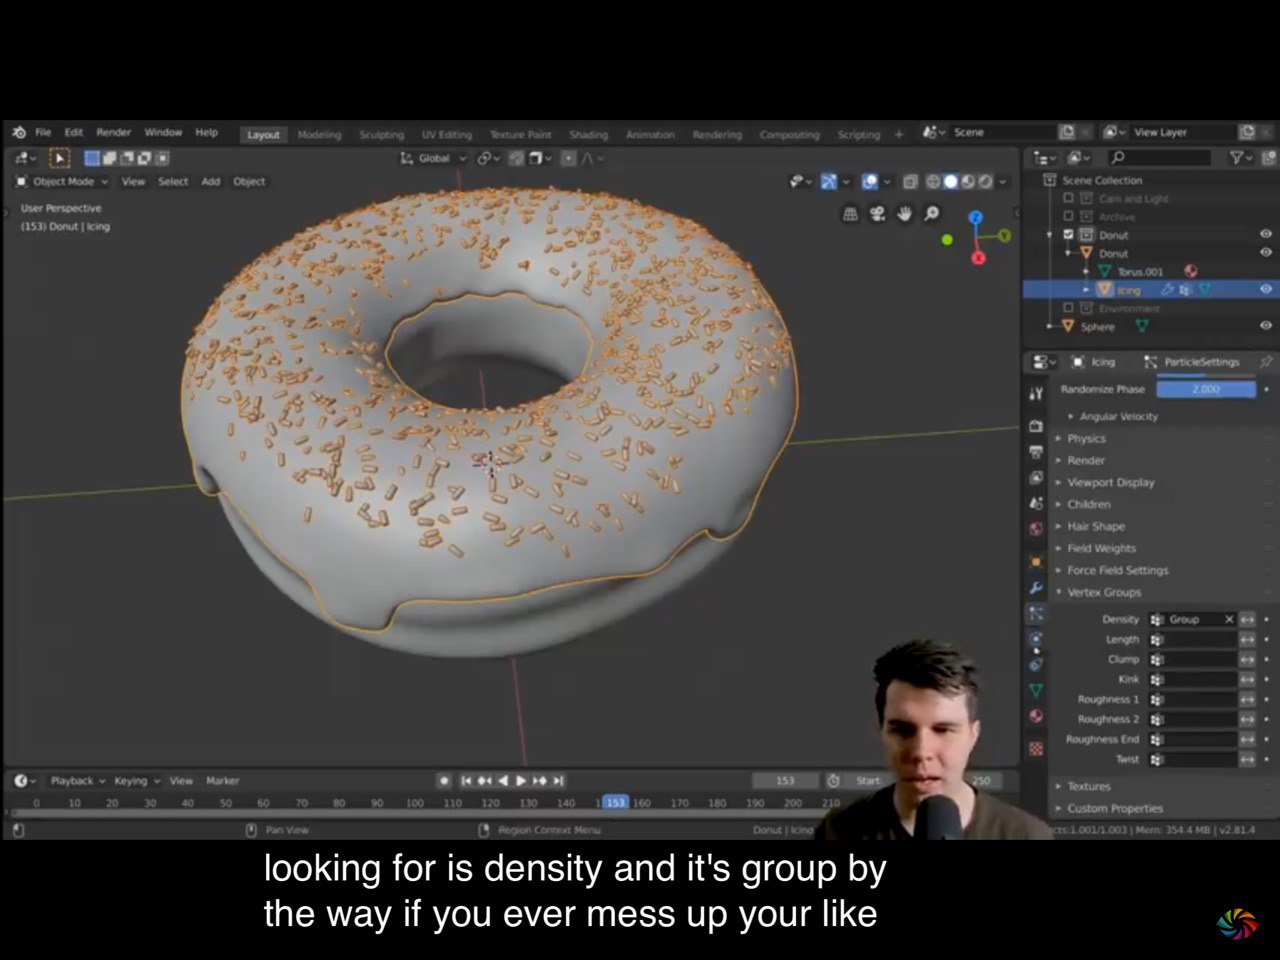This screenshot has width=1280, height=960.
Task: Click the pan view hand icon
Action: click(x=904, y=213)
